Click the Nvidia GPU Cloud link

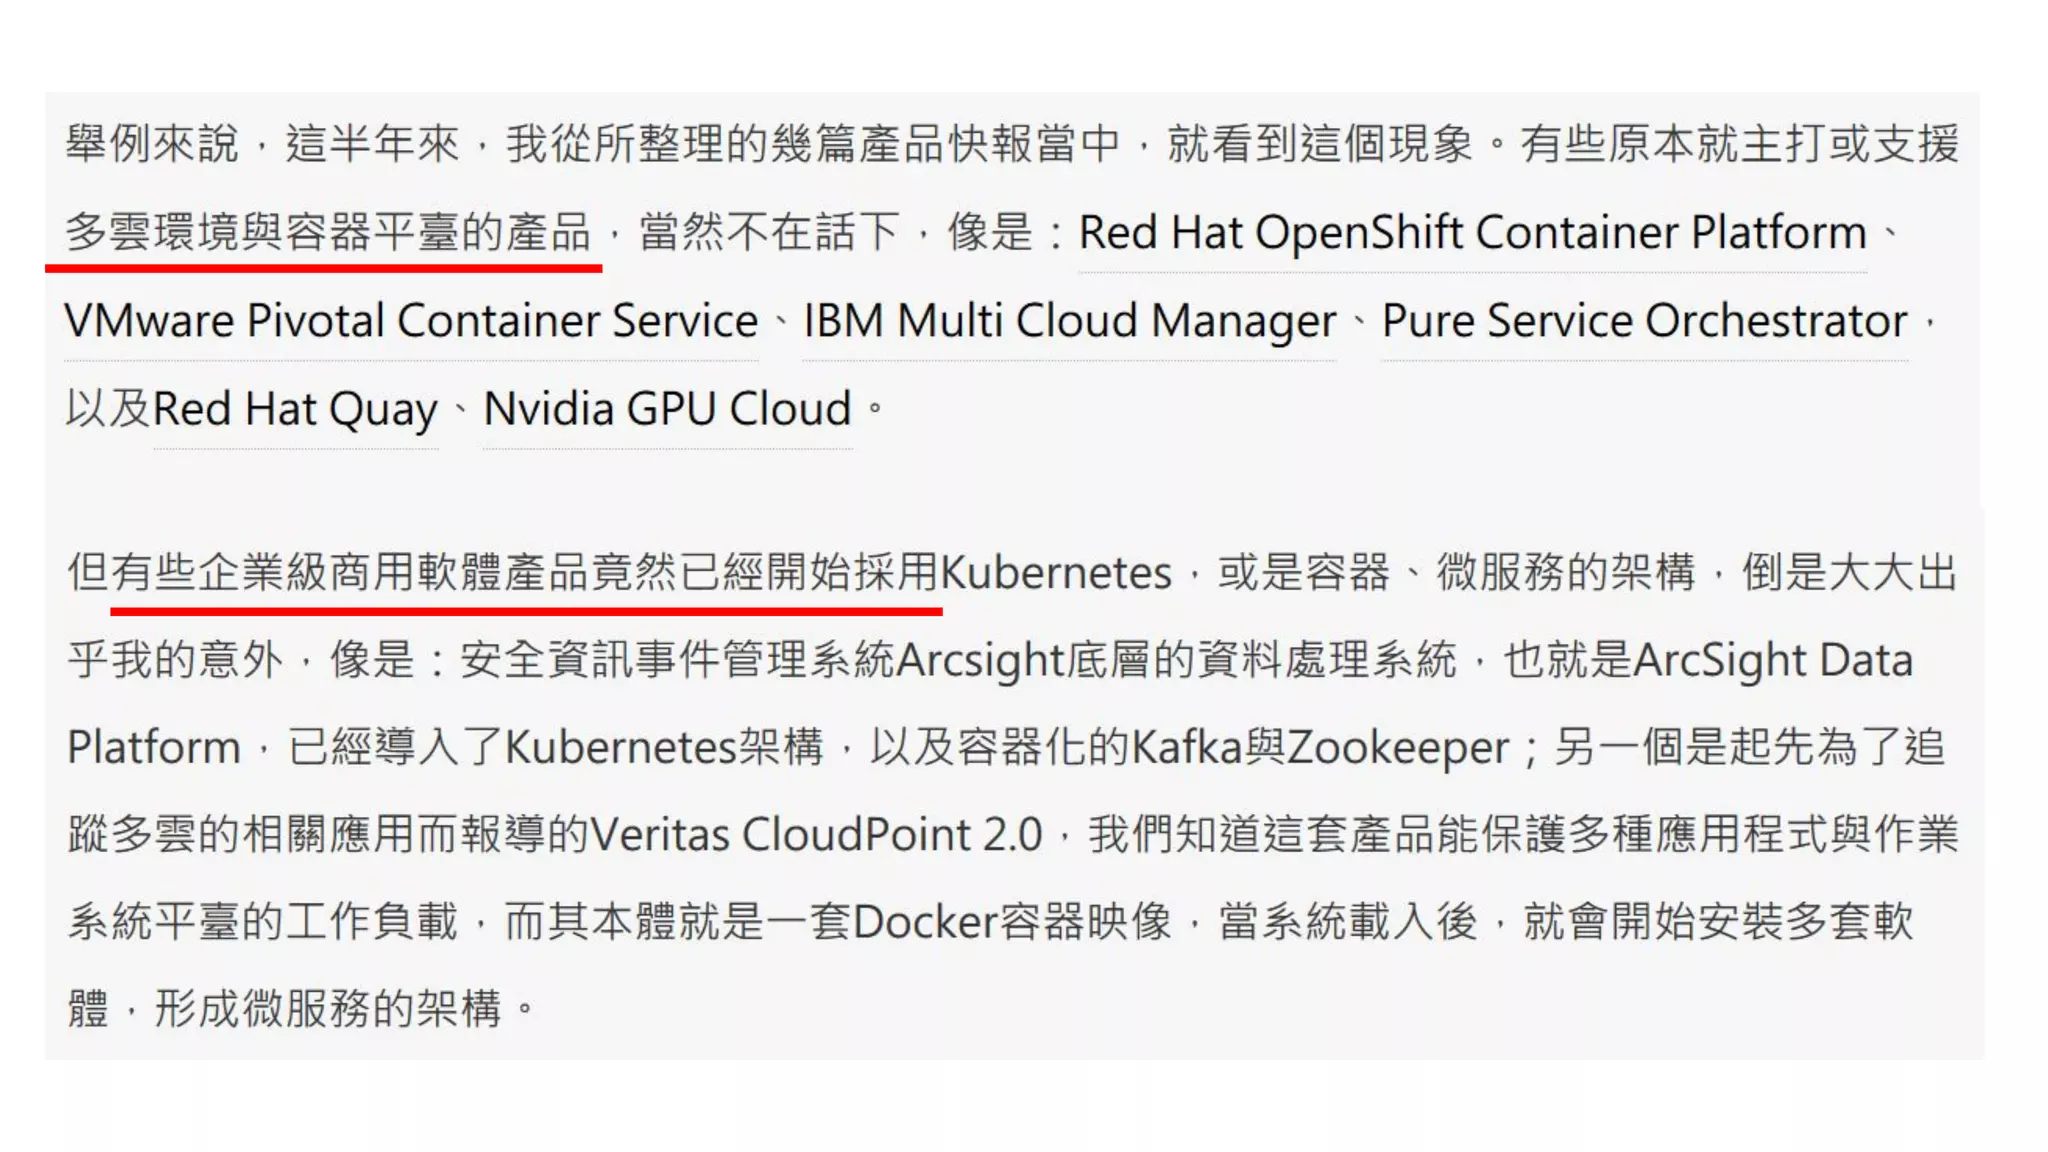pyautogui.click(x=667, y=409)
